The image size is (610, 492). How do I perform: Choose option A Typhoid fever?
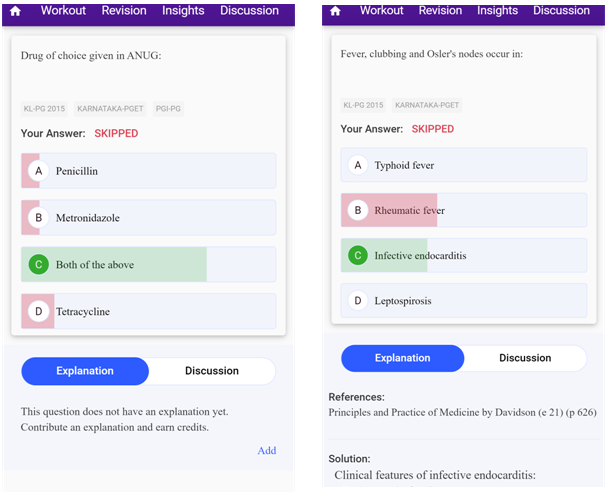point(464,165)
